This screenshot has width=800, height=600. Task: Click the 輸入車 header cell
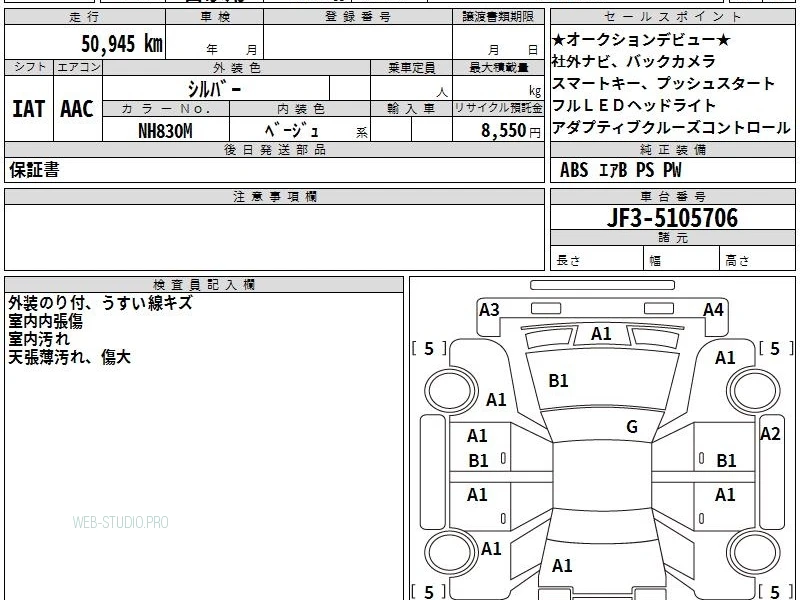pyautogui.click(x=411, y=109)
